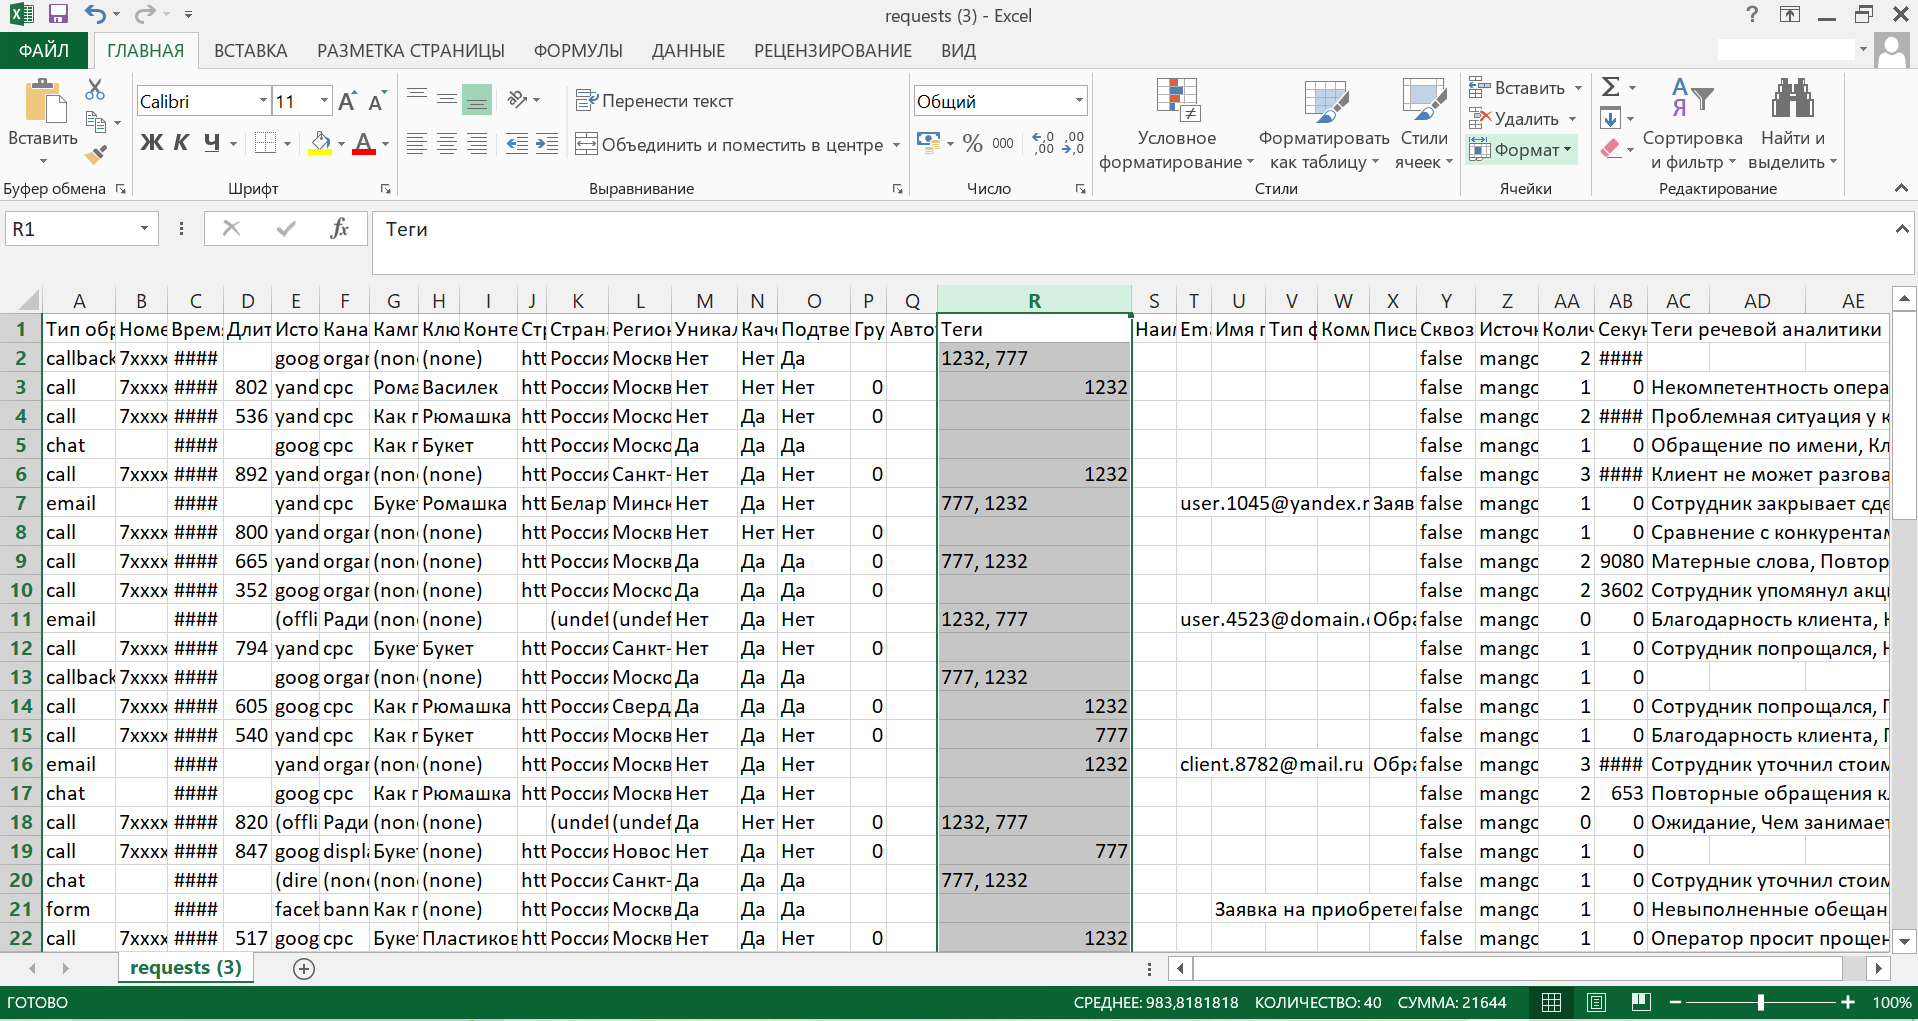Add a new sheet with plus button

click(304, 968)
